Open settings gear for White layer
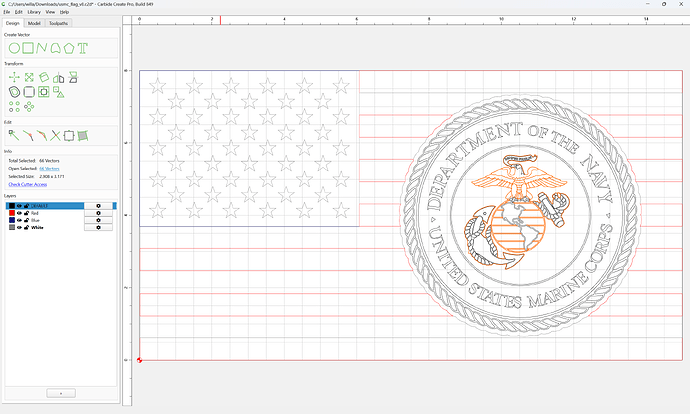 98,227
